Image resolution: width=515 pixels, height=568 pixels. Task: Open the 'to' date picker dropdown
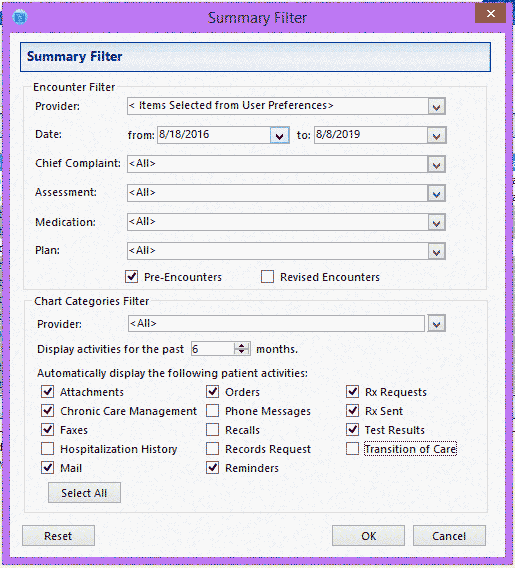click(x=436, y=135)
